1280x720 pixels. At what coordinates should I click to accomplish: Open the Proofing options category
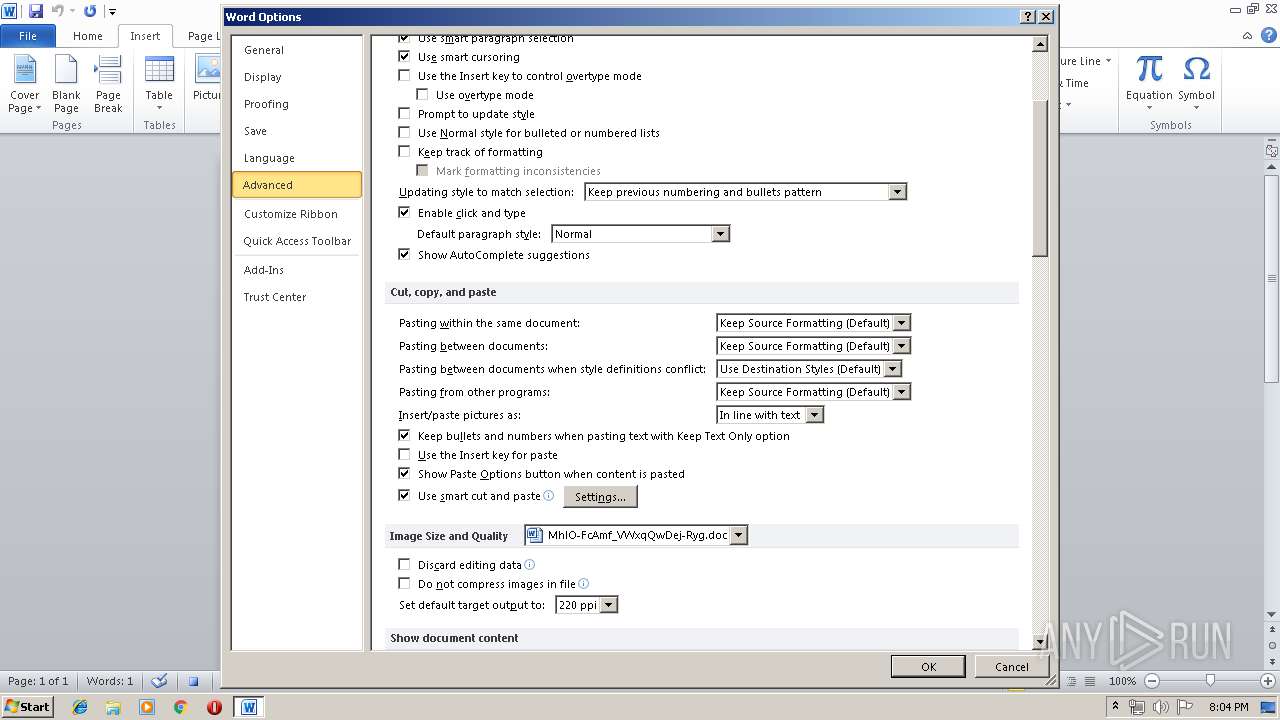(x=266, y=104)
